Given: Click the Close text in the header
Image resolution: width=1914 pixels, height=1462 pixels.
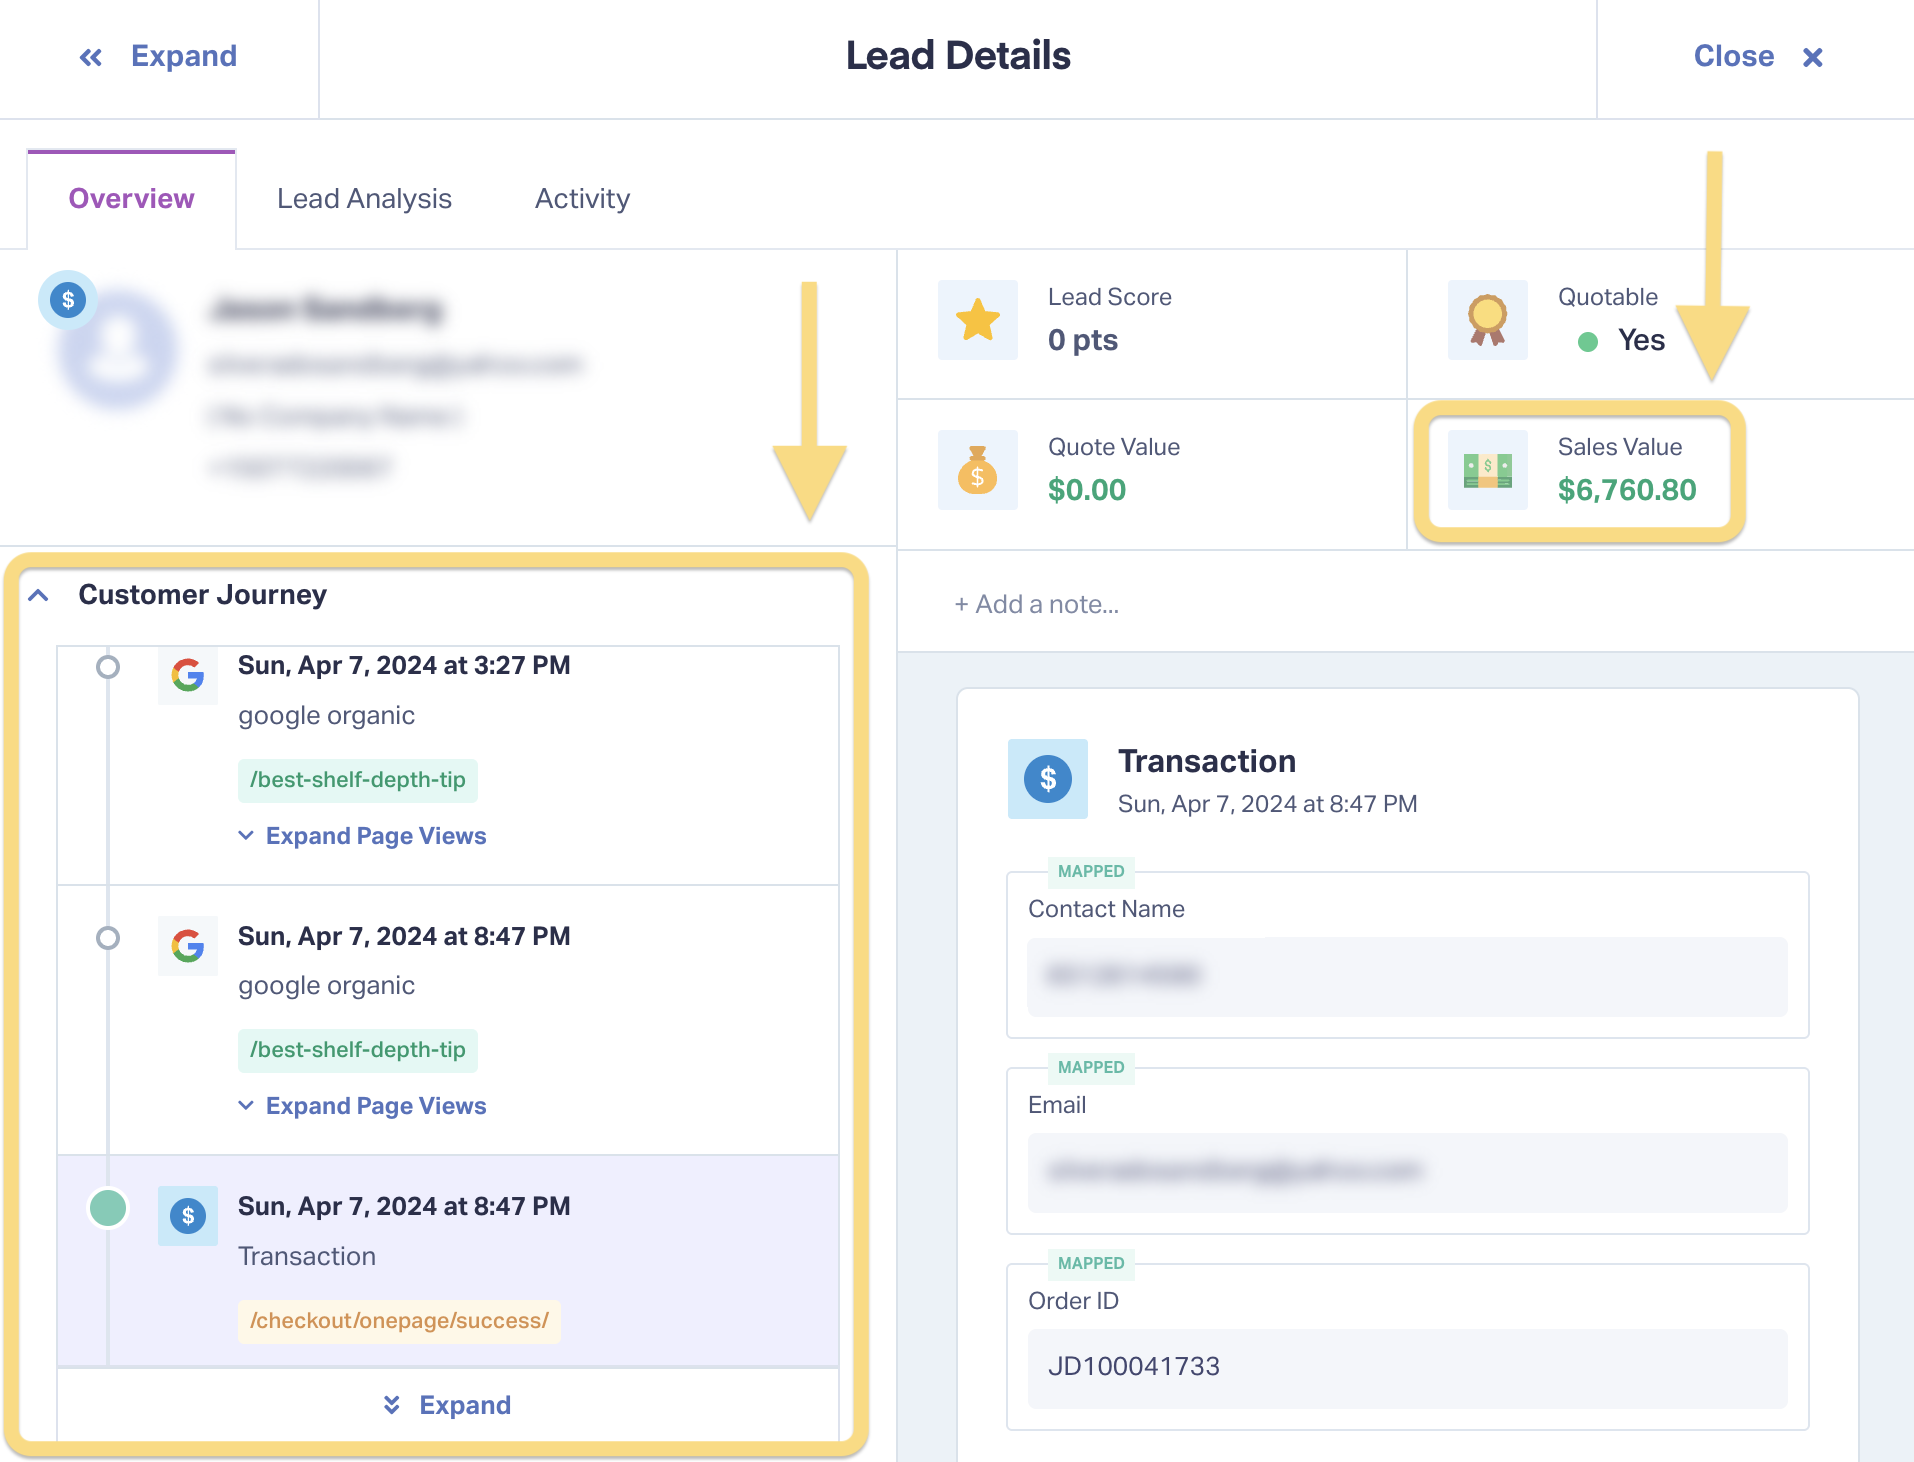Looking at the screenshot, I should pos(1733,56).
